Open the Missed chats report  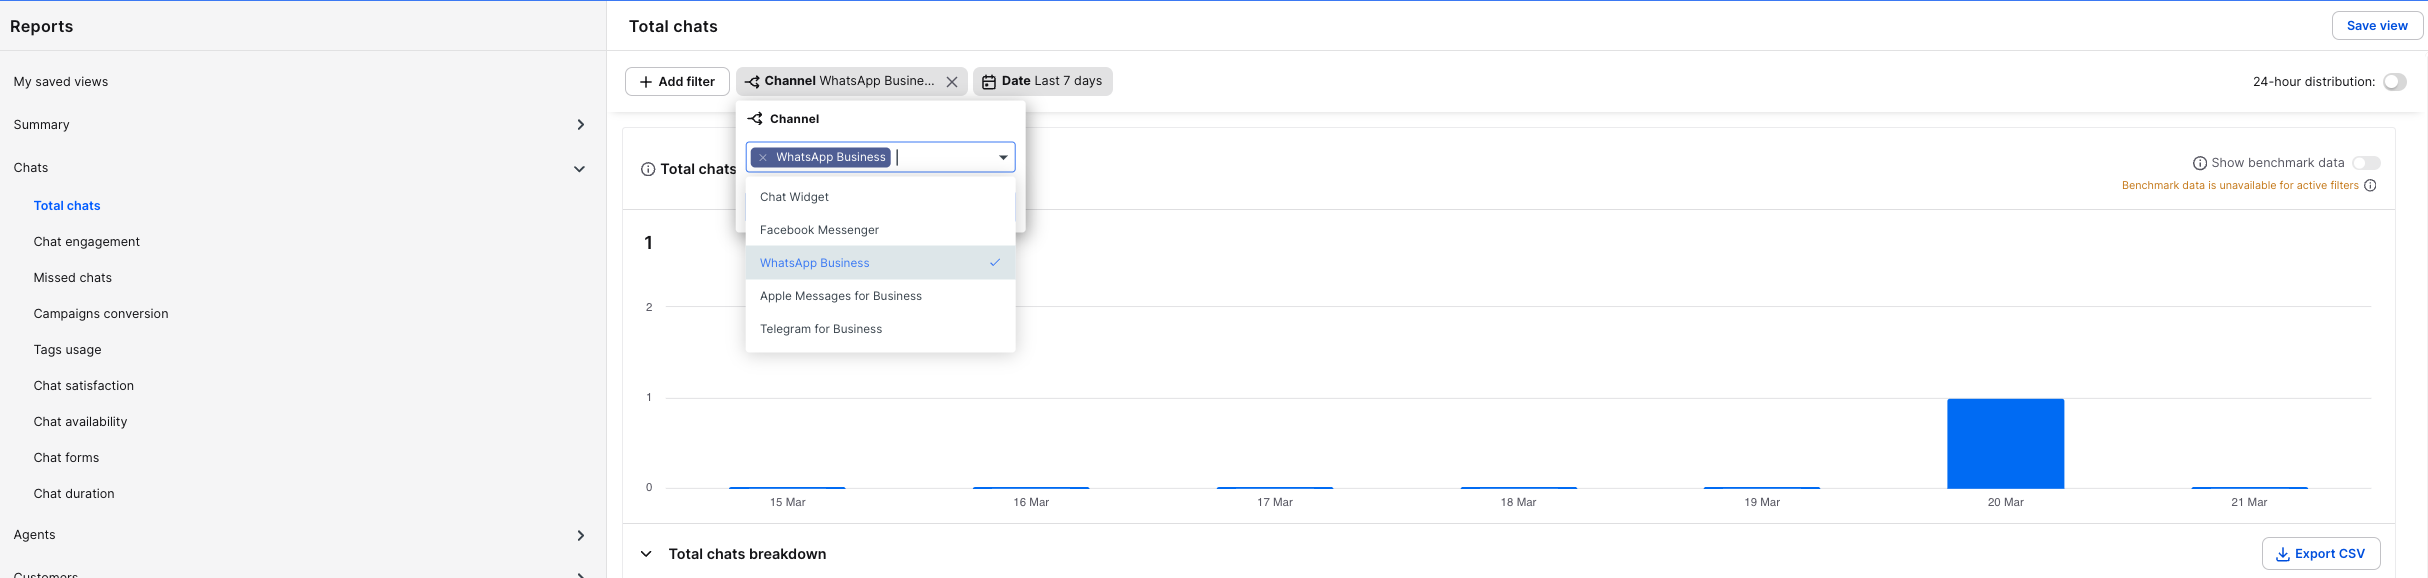click(x=73, y=278)
